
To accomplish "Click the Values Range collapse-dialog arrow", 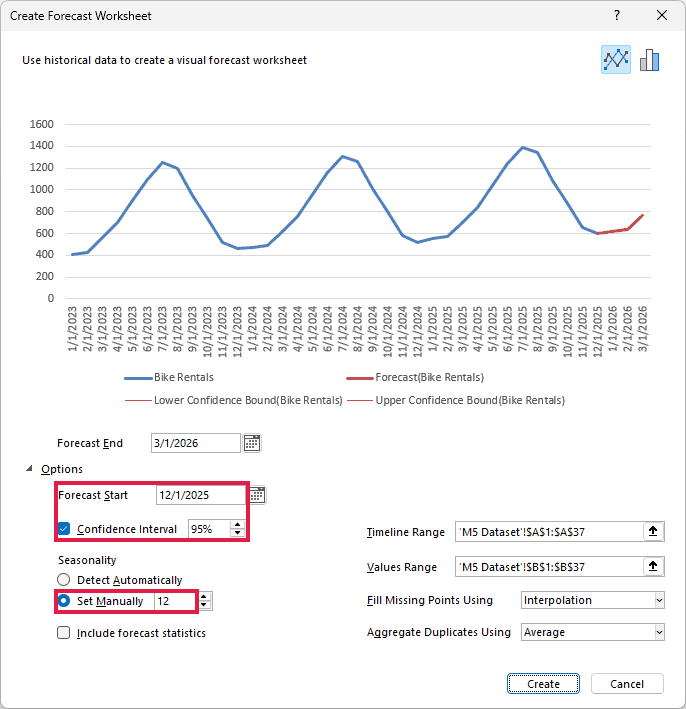I will click(653, 566).
